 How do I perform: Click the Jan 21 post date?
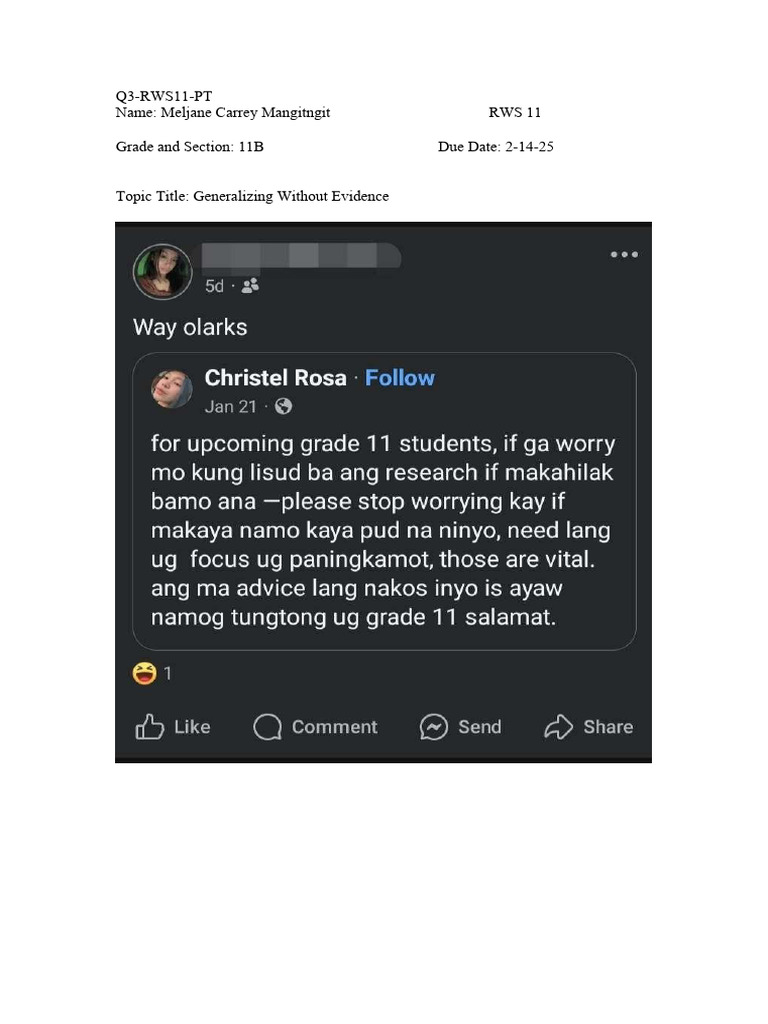tap(230, 407)
